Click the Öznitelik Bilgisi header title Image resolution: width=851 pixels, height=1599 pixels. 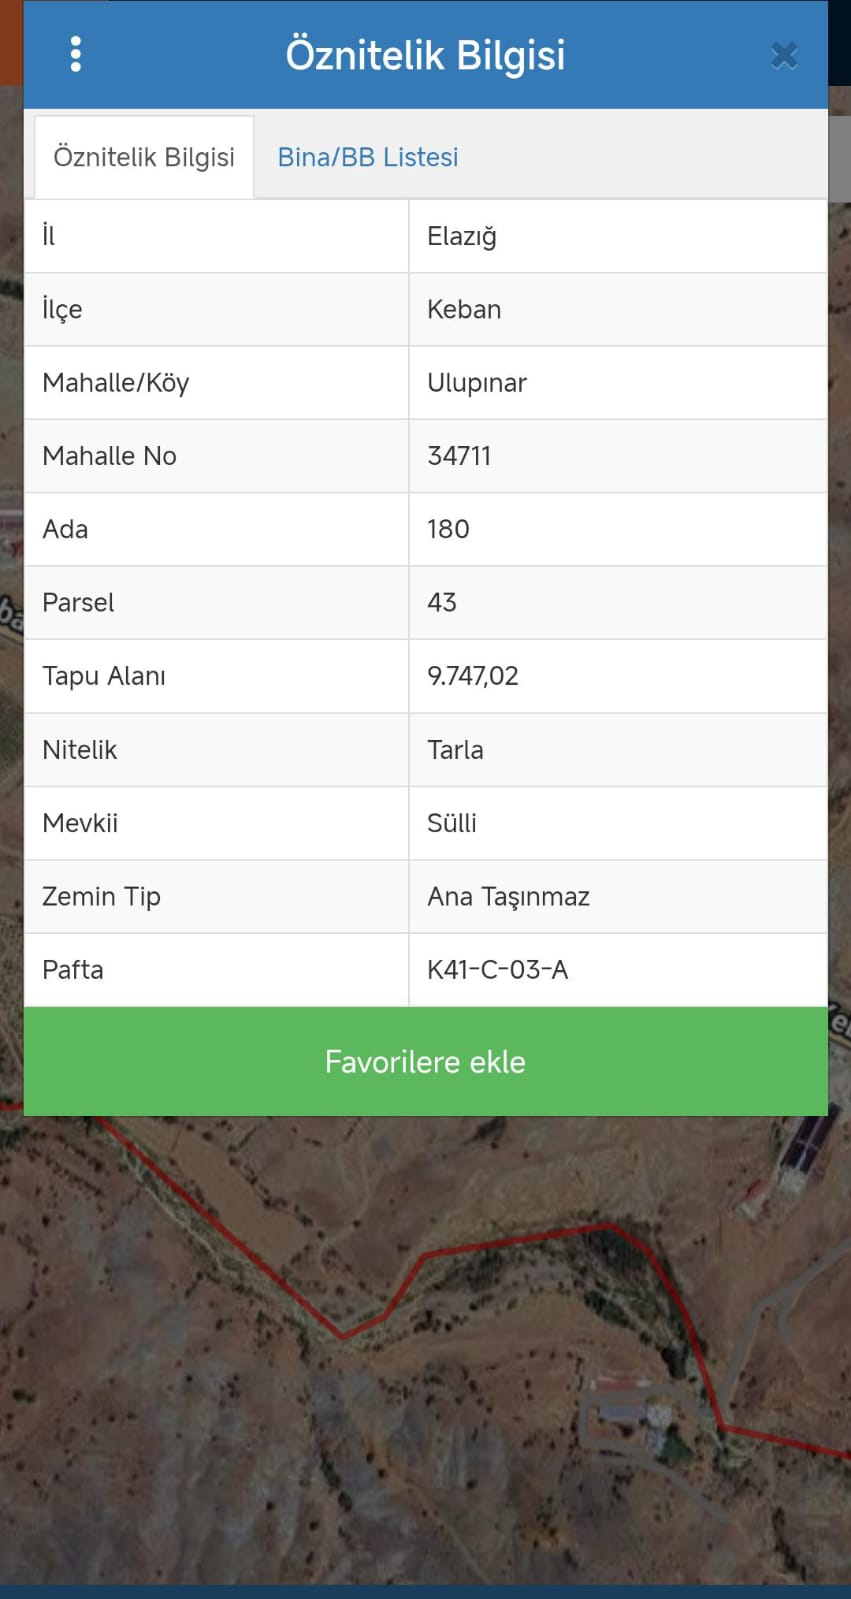coord(425,55)
